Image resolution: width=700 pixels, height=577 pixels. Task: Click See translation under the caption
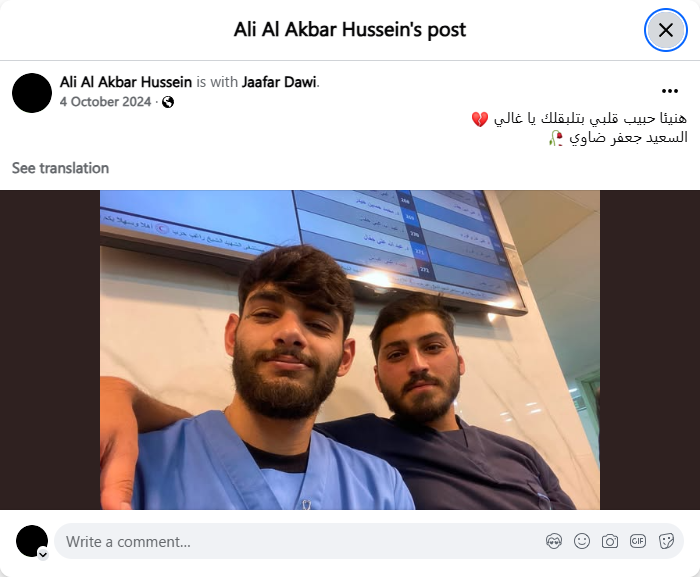click(x=60, y=168)
